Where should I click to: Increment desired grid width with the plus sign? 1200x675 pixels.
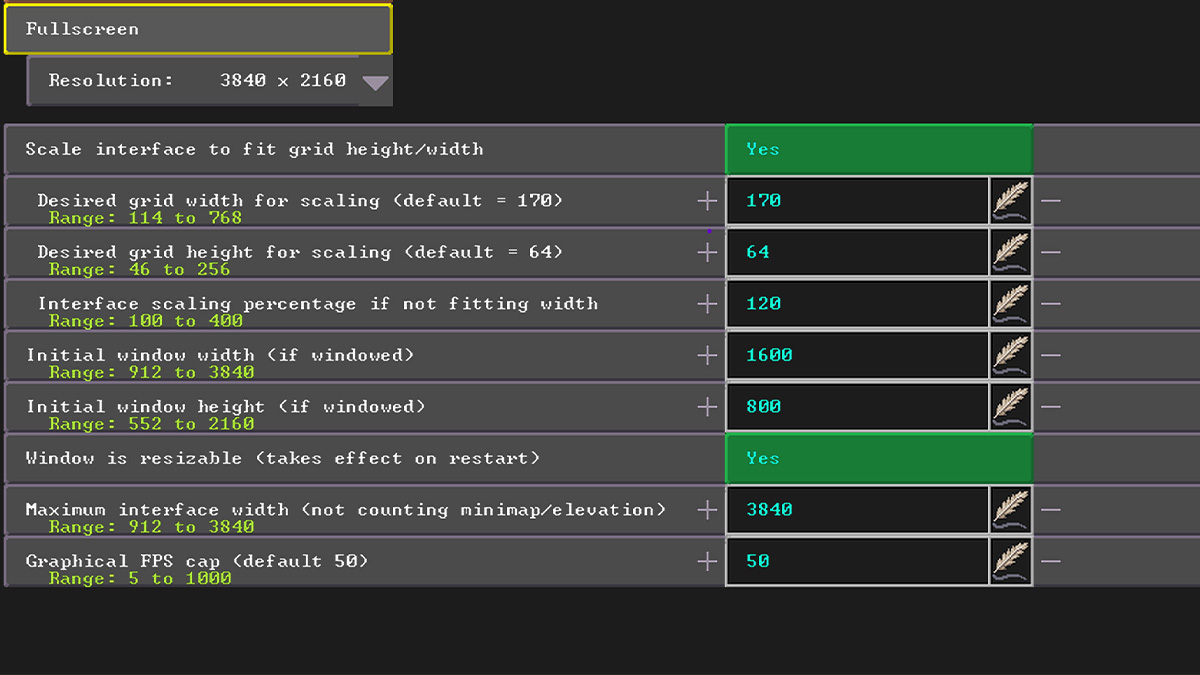tap(708, 200)
